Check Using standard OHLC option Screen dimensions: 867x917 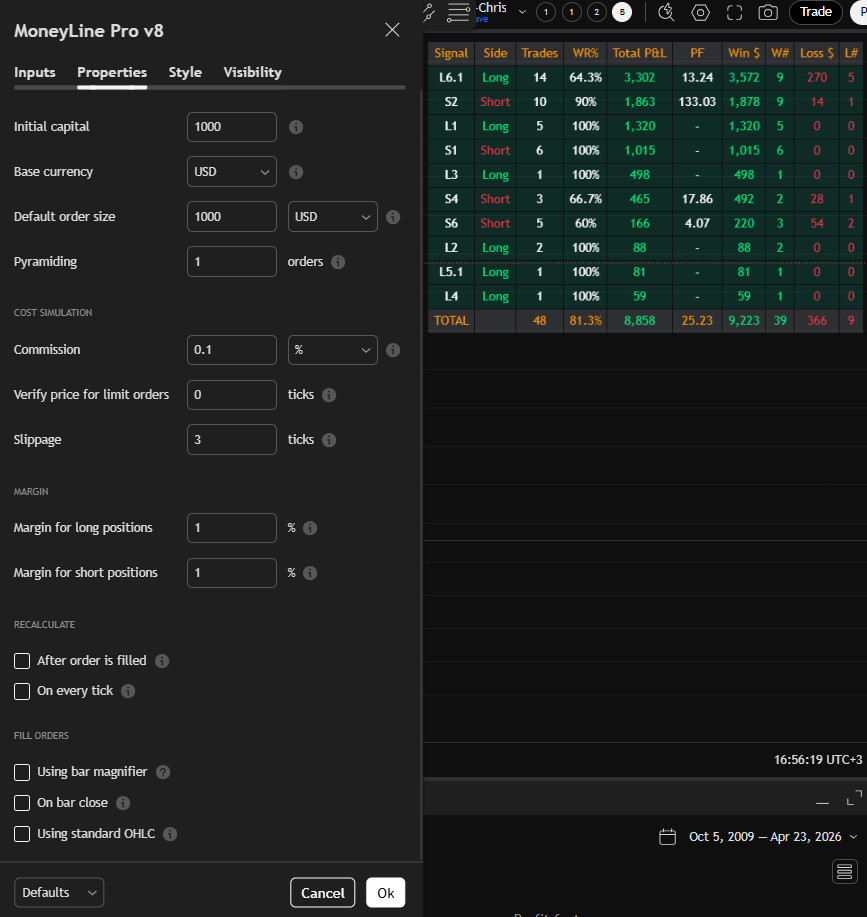(22, 834)
